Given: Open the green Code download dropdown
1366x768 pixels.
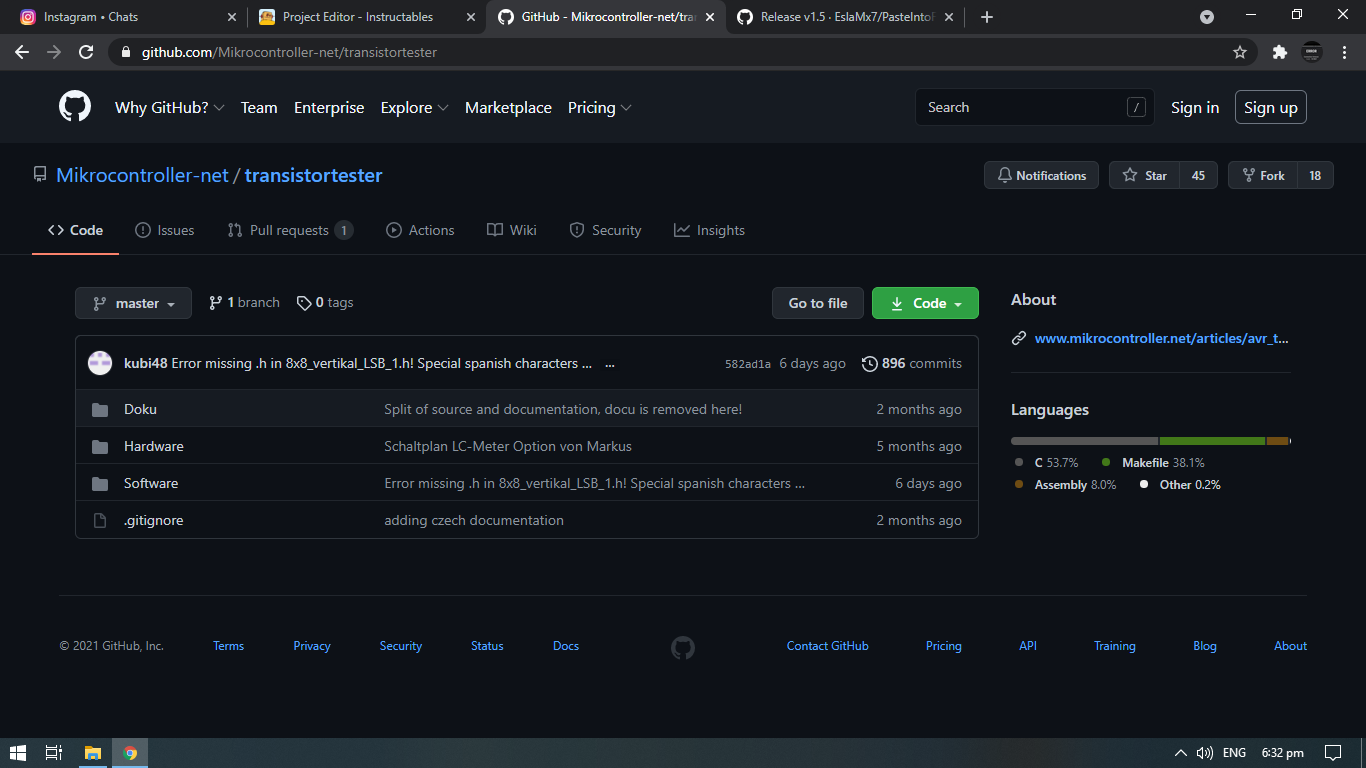Looking at the screenshot, I should pos(925,303).
